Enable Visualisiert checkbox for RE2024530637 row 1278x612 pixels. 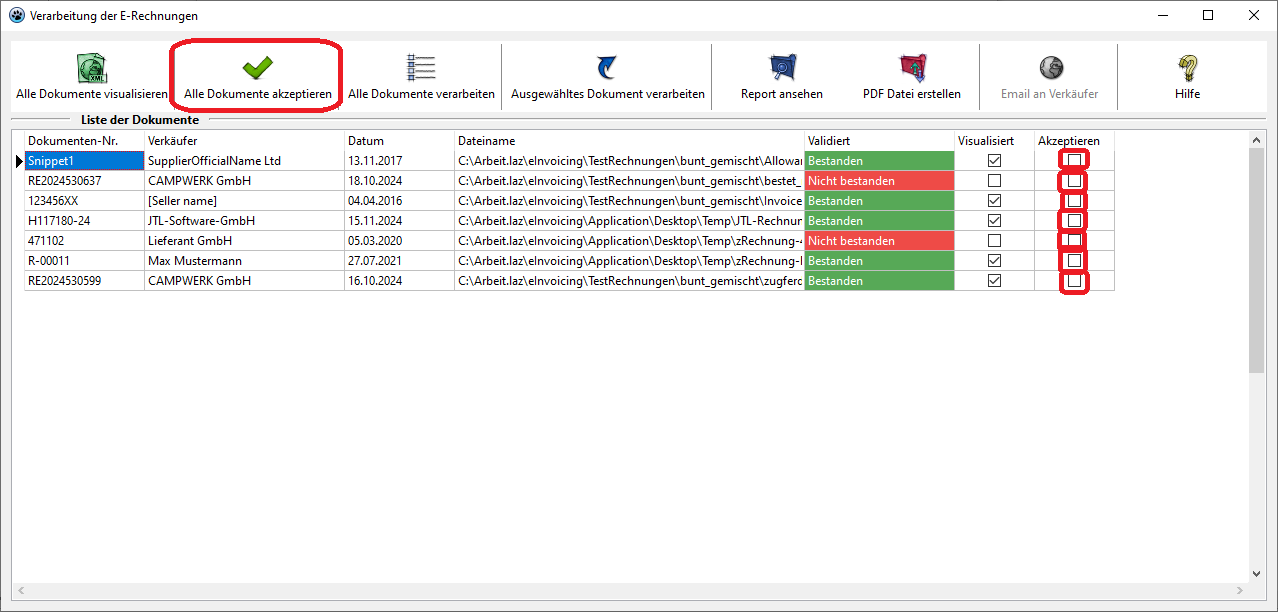[994, 181]
